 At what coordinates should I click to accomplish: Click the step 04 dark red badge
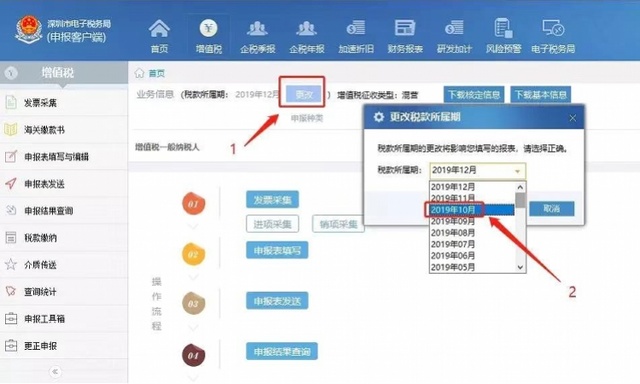click(x=193, y=355)
